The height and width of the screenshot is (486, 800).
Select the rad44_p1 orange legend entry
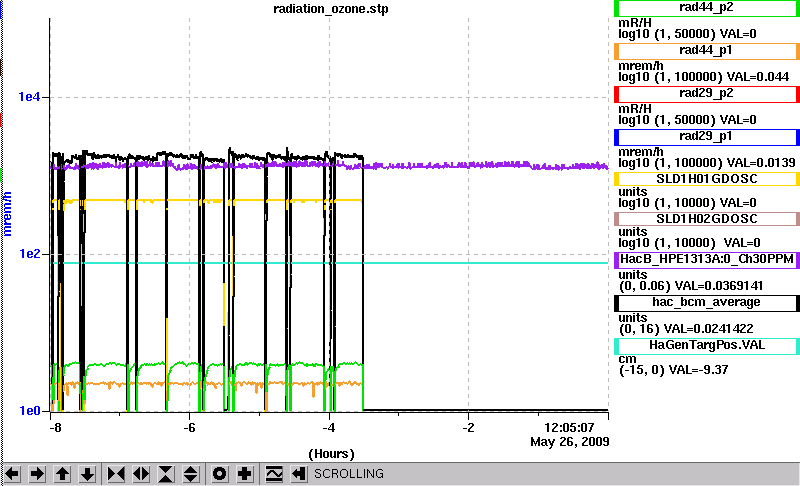707,51
